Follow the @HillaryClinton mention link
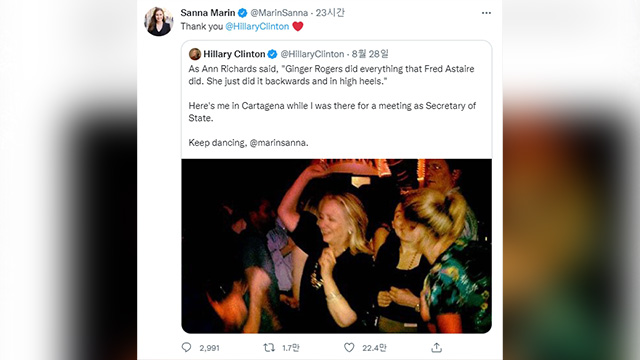This screenshot has width=640, height=360. [257, 27]
